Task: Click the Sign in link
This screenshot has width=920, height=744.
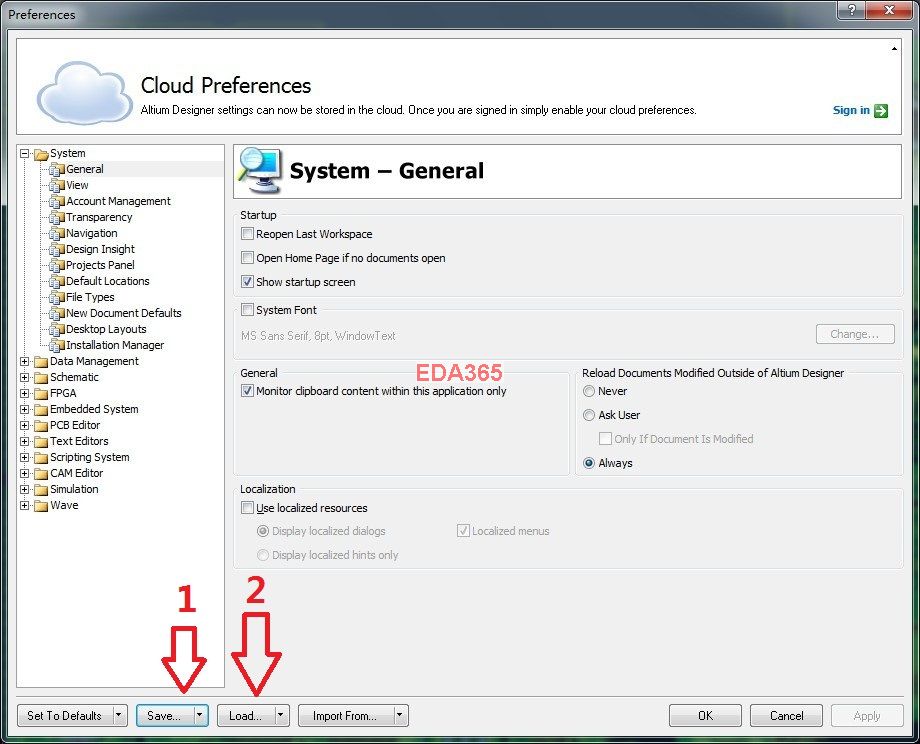Action: click(x=851, y=110)
